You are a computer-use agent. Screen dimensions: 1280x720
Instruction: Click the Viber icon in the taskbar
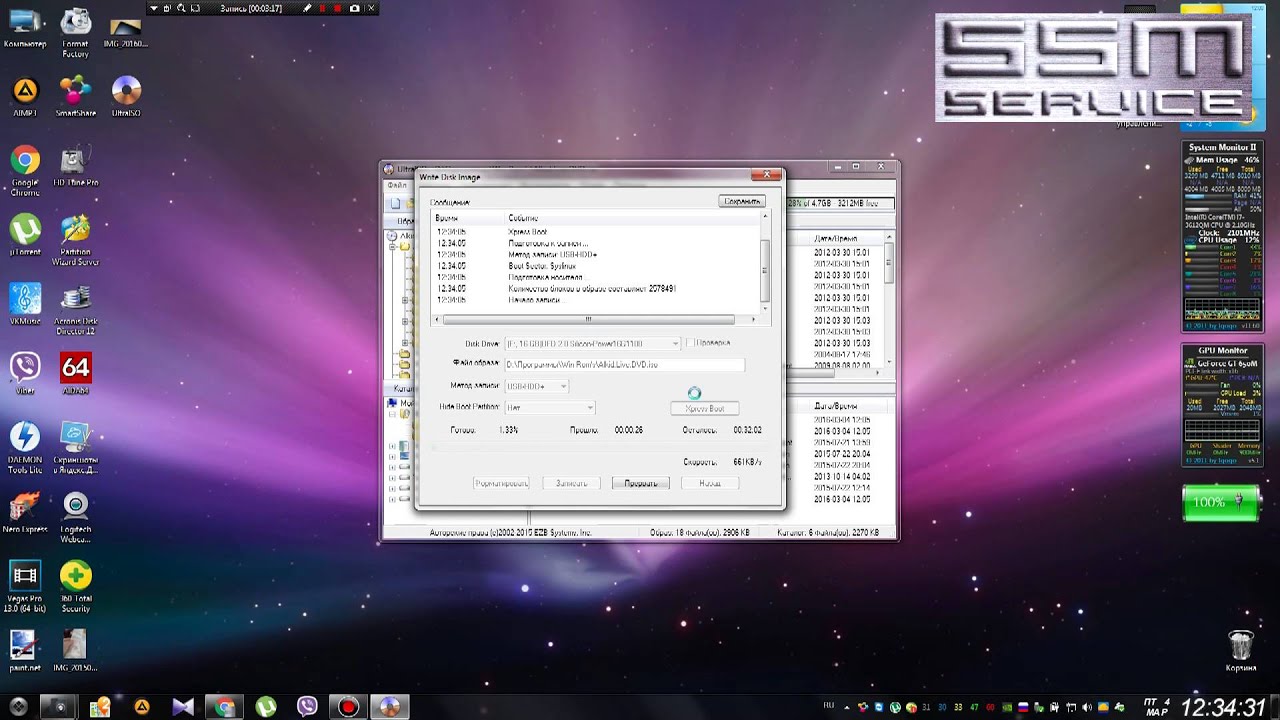click(306, 706)
